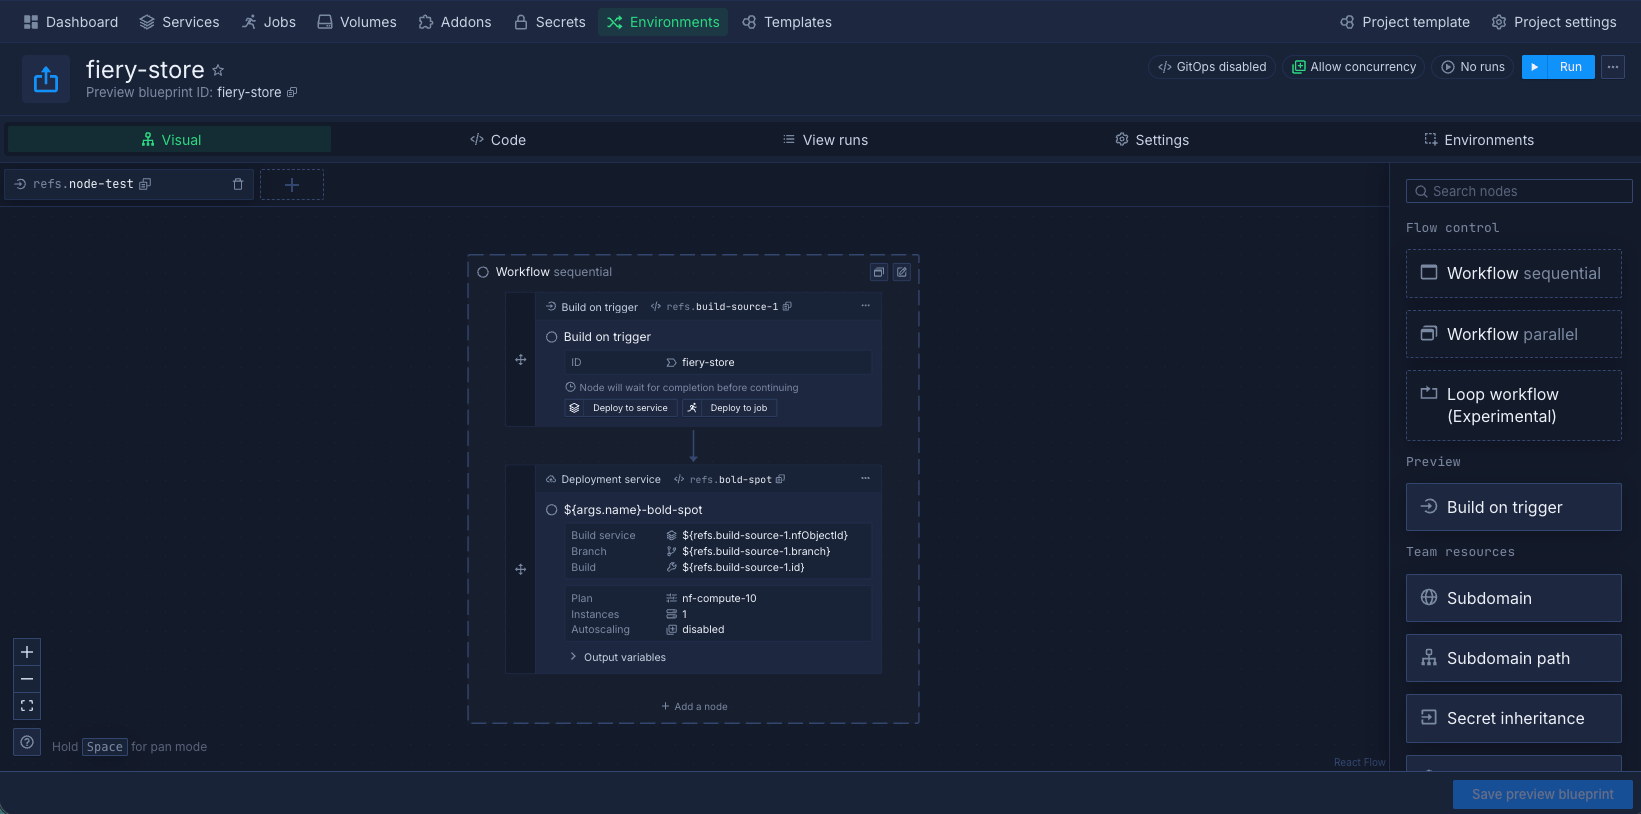1641x814 pixels.
Task: Open the Templates menu item
Action: pos(787,22)
